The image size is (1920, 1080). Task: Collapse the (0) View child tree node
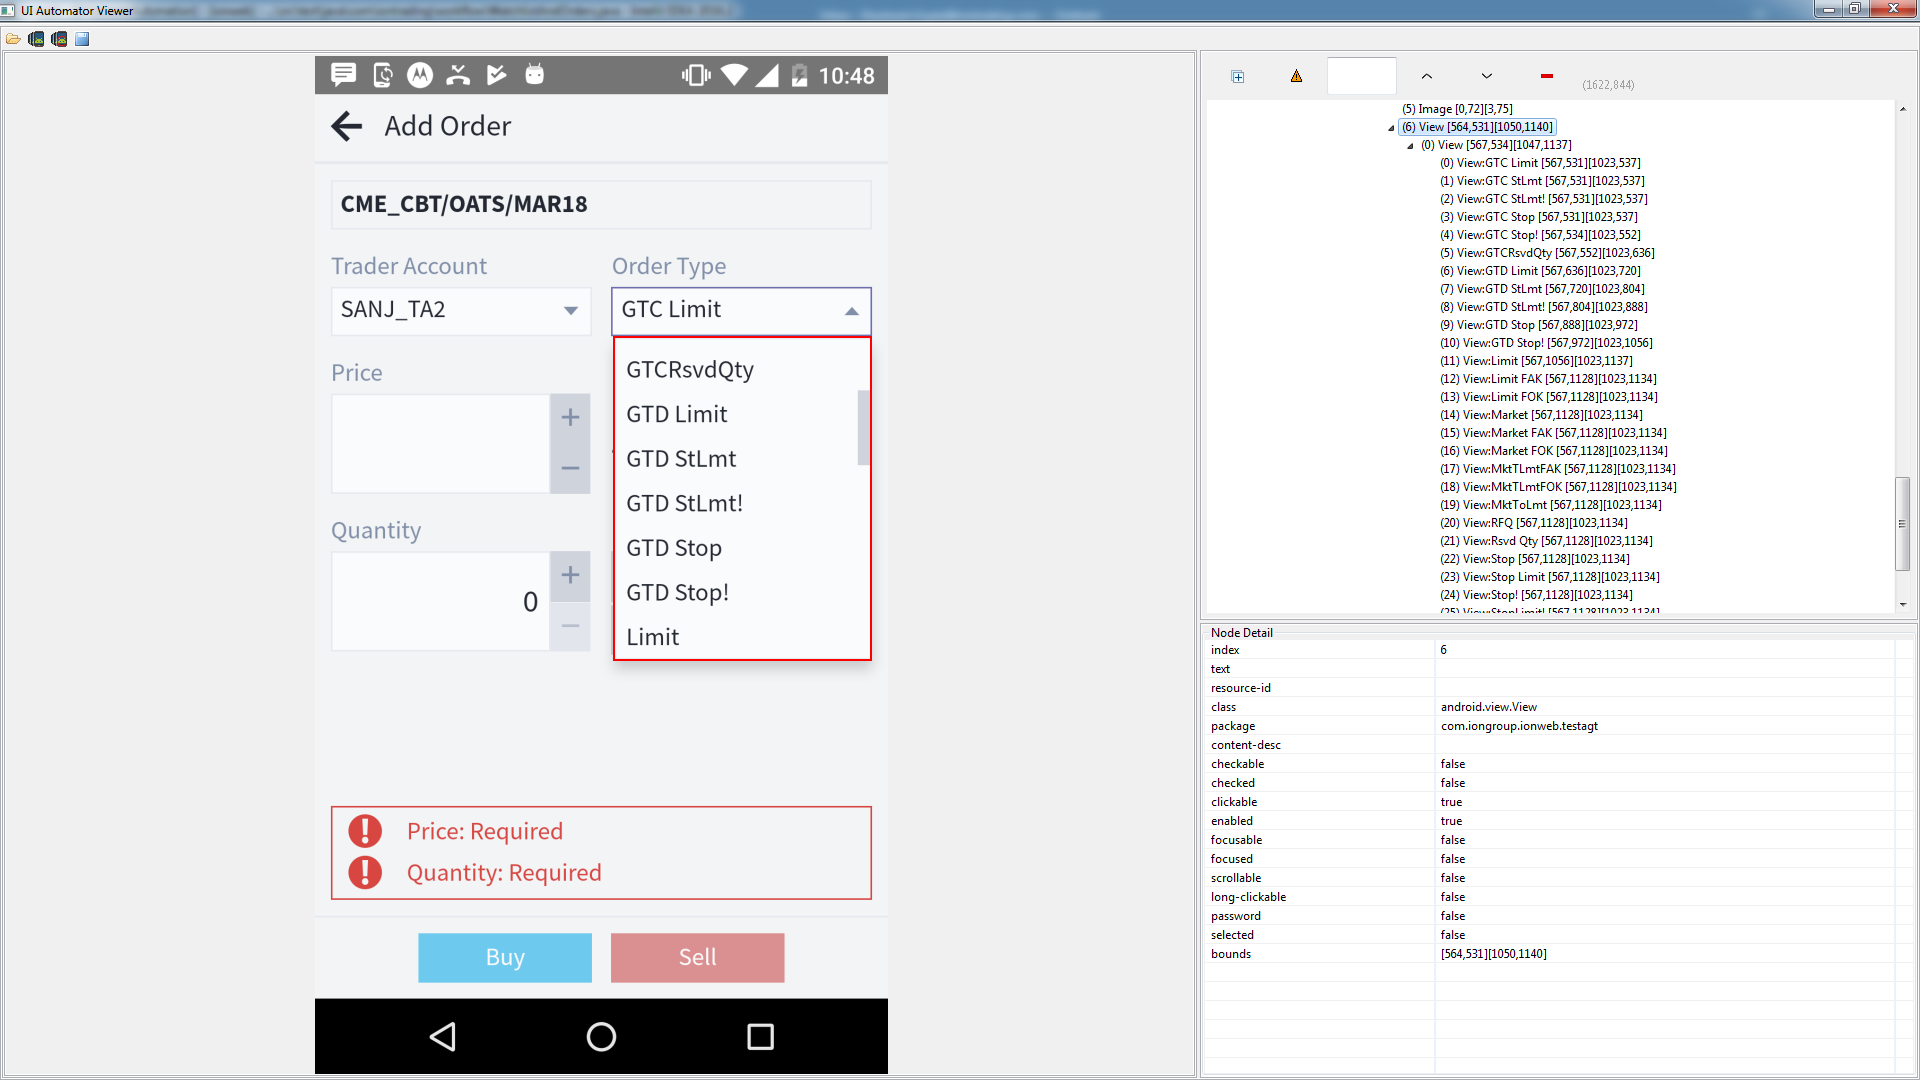[x=1411, y=146]
